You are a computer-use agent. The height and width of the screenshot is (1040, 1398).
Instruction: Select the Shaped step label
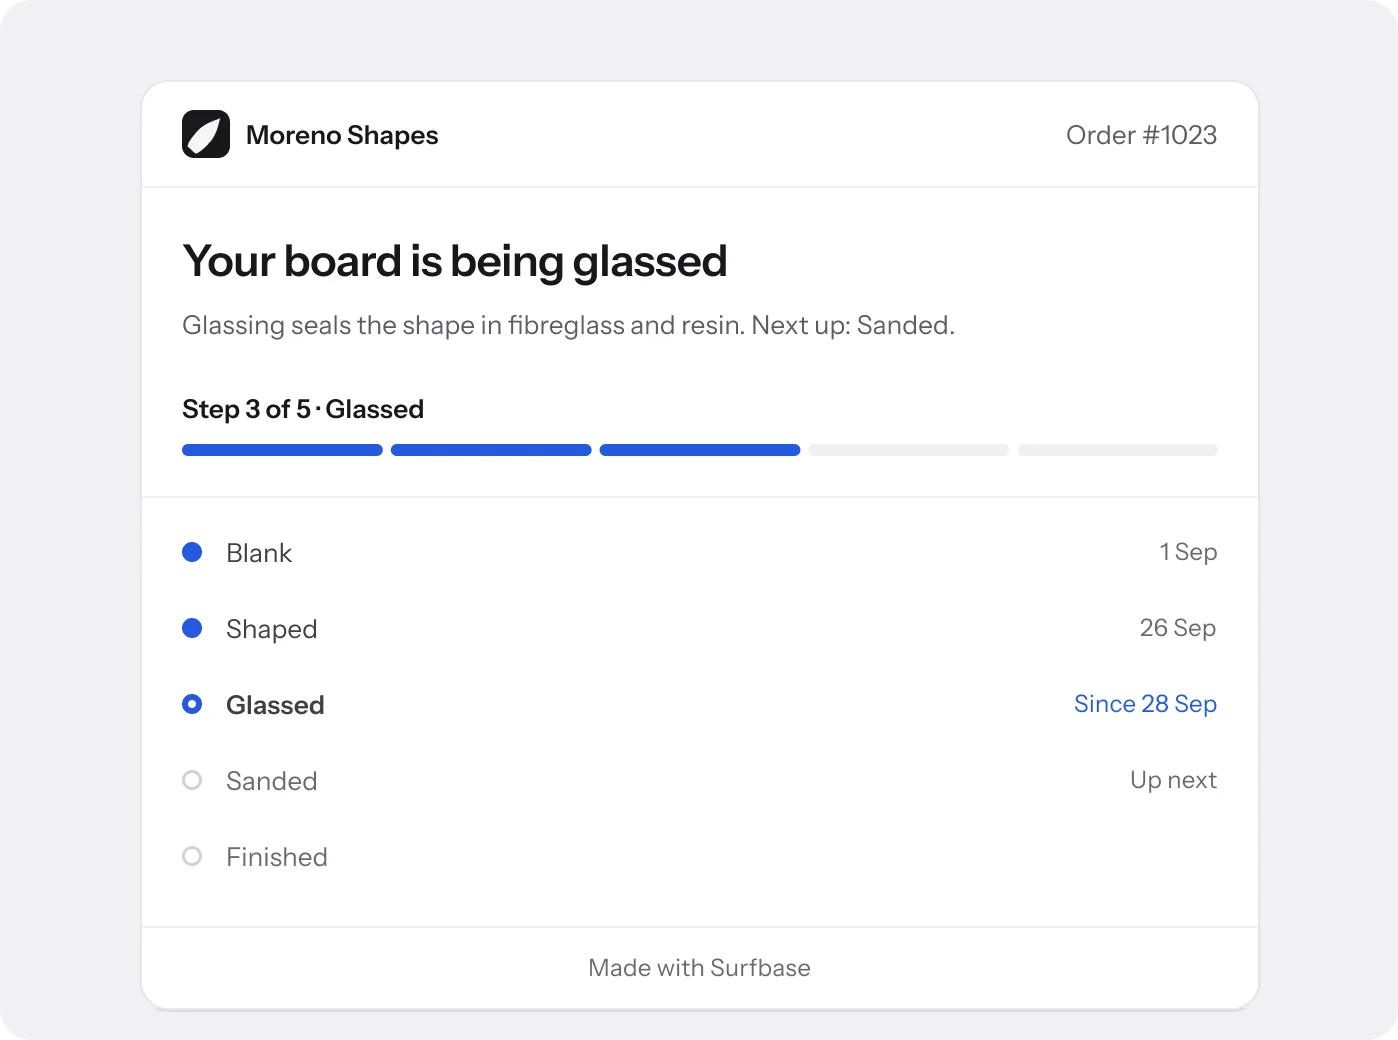tap(272, 629)
